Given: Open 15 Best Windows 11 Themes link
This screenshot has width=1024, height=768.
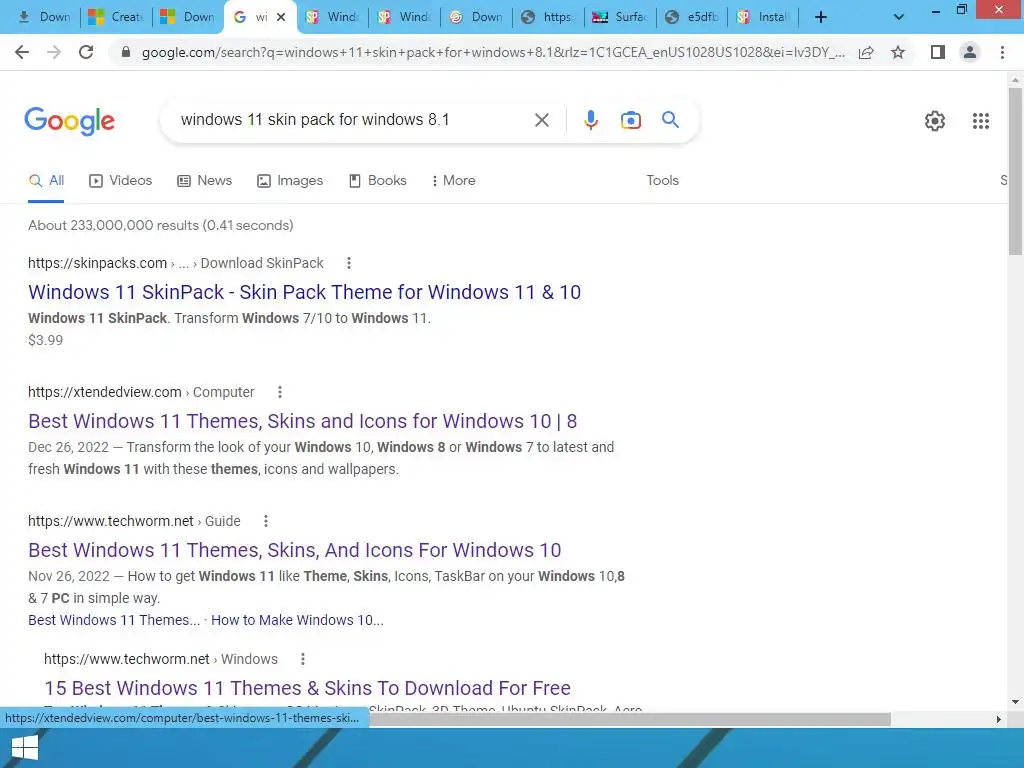Looking at the screenshot, I should coord(308,688).
